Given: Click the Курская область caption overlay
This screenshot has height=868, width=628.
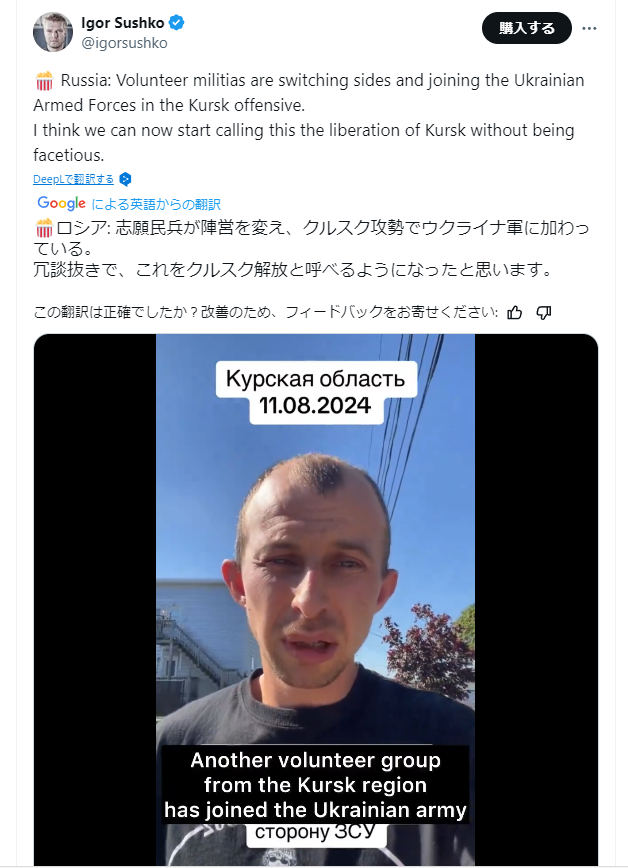Looking at the screenshot, I should 316,379.
